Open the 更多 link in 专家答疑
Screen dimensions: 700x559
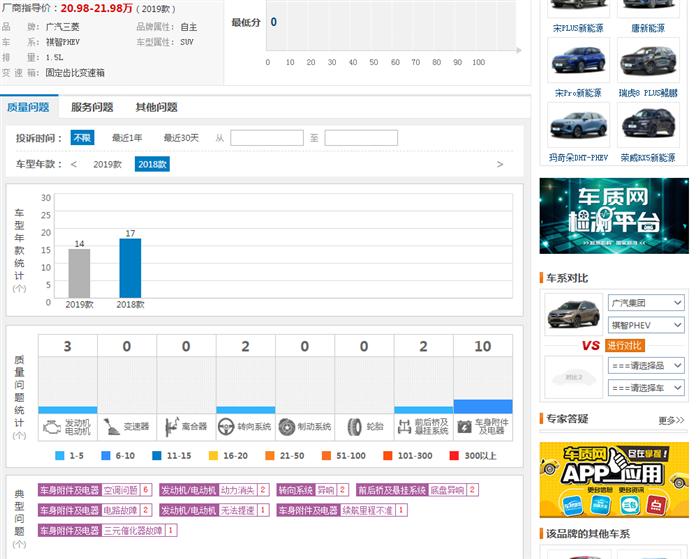pyautogui.click(x=671, y=420)
